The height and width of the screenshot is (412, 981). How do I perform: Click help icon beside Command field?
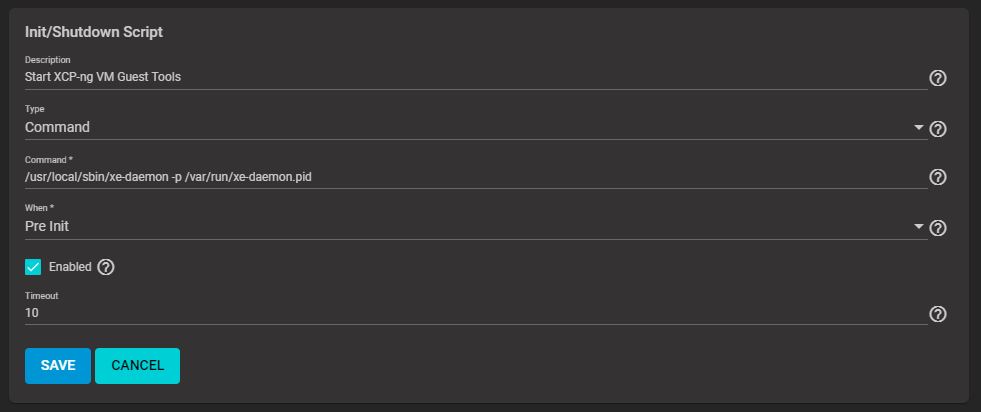coord(937,177)
